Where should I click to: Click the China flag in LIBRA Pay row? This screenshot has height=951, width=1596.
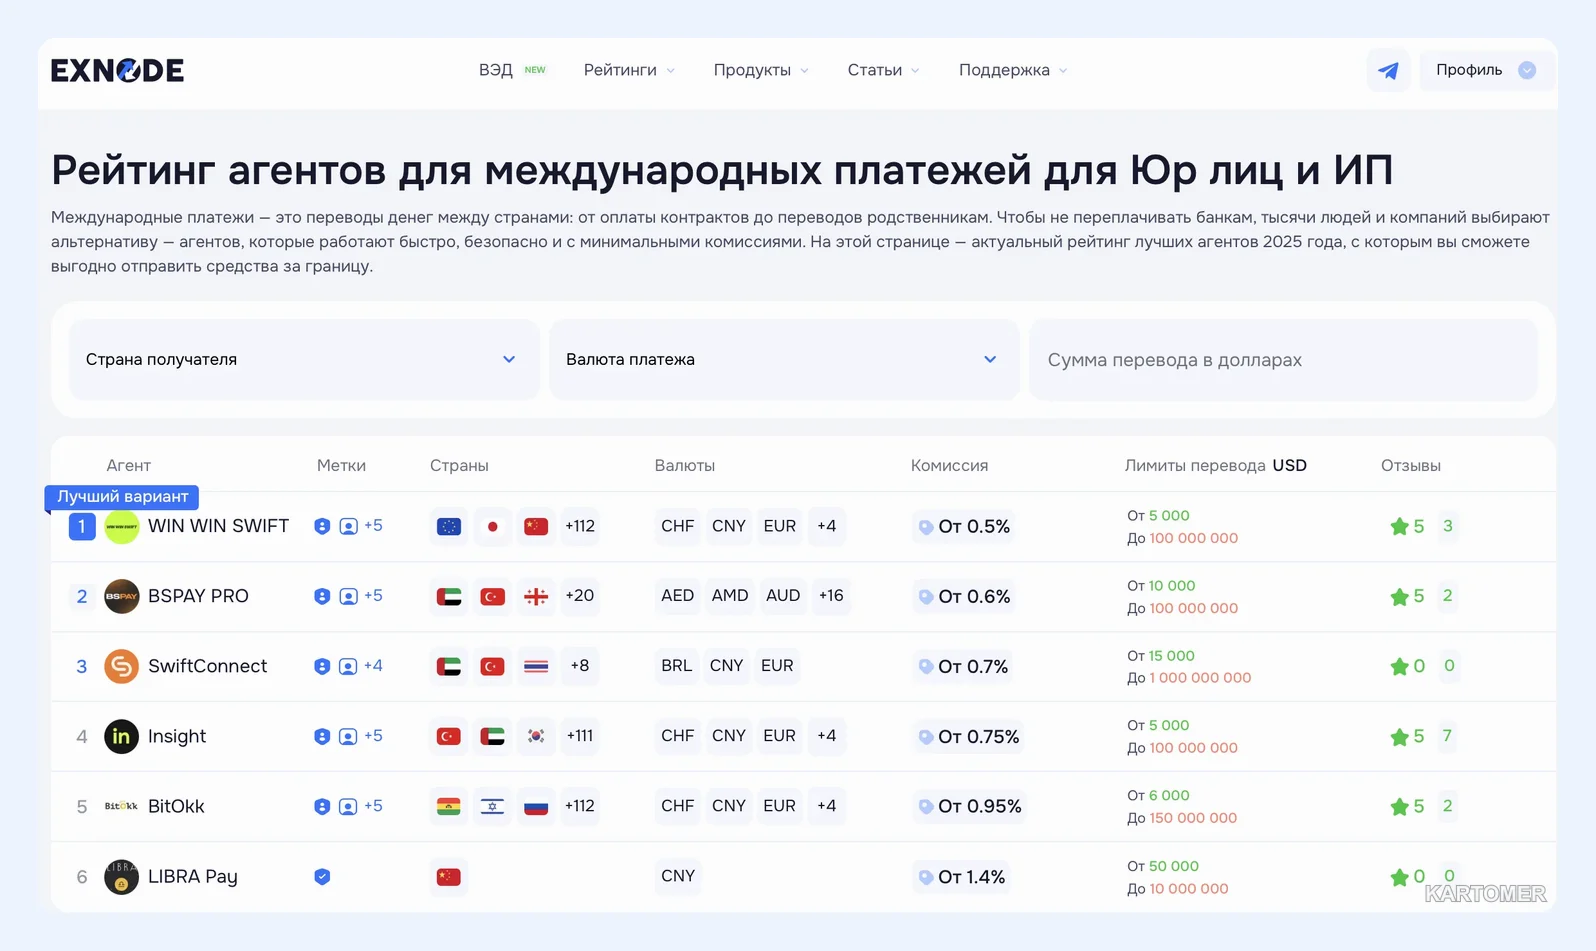pos(449,877)
